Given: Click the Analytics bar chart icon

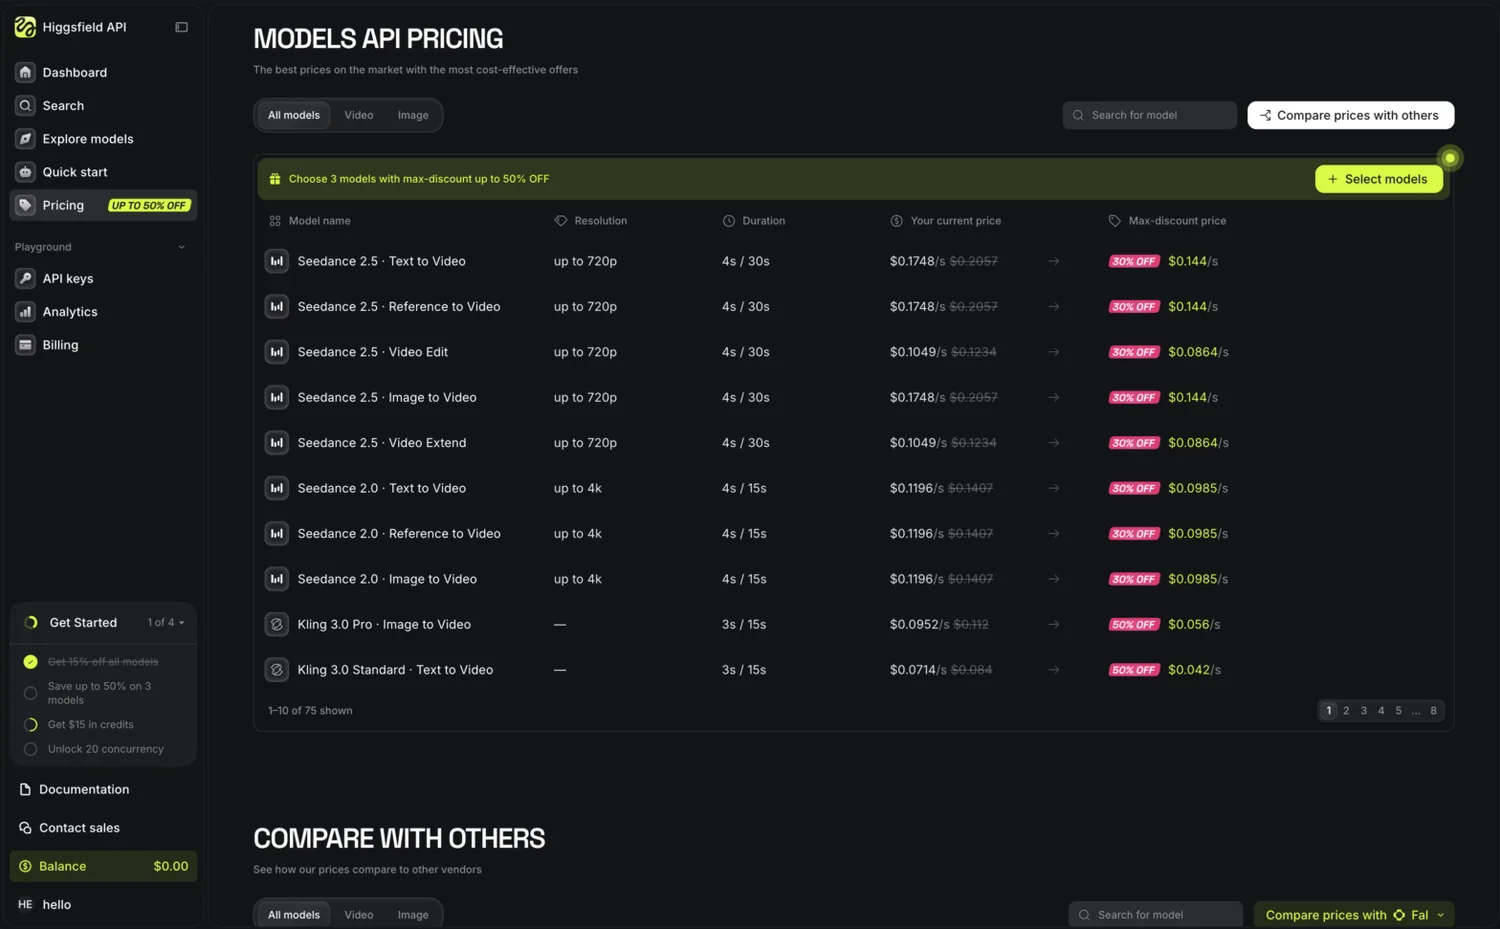Looking at the screenshot, I should (x=25, y=311).
